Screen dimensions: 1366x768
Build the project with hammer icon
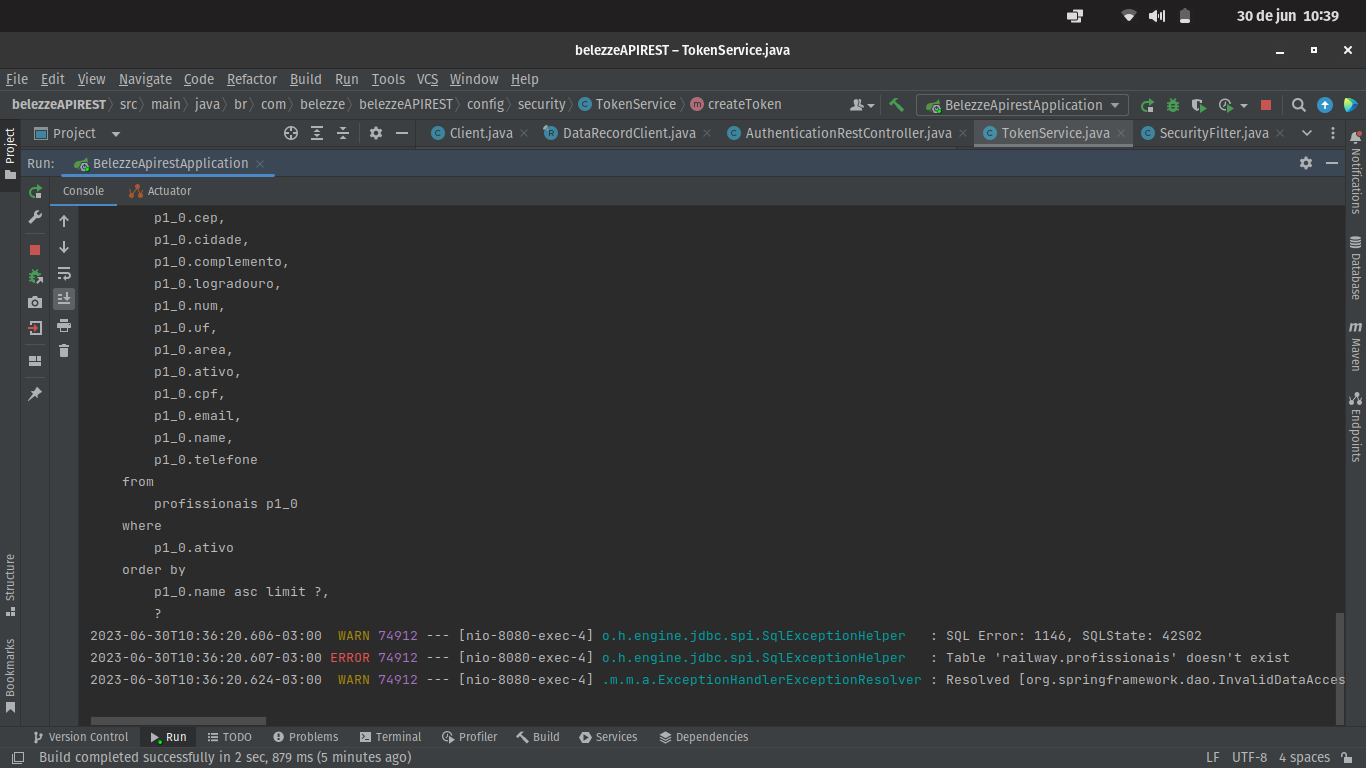[x=896, y=104]
